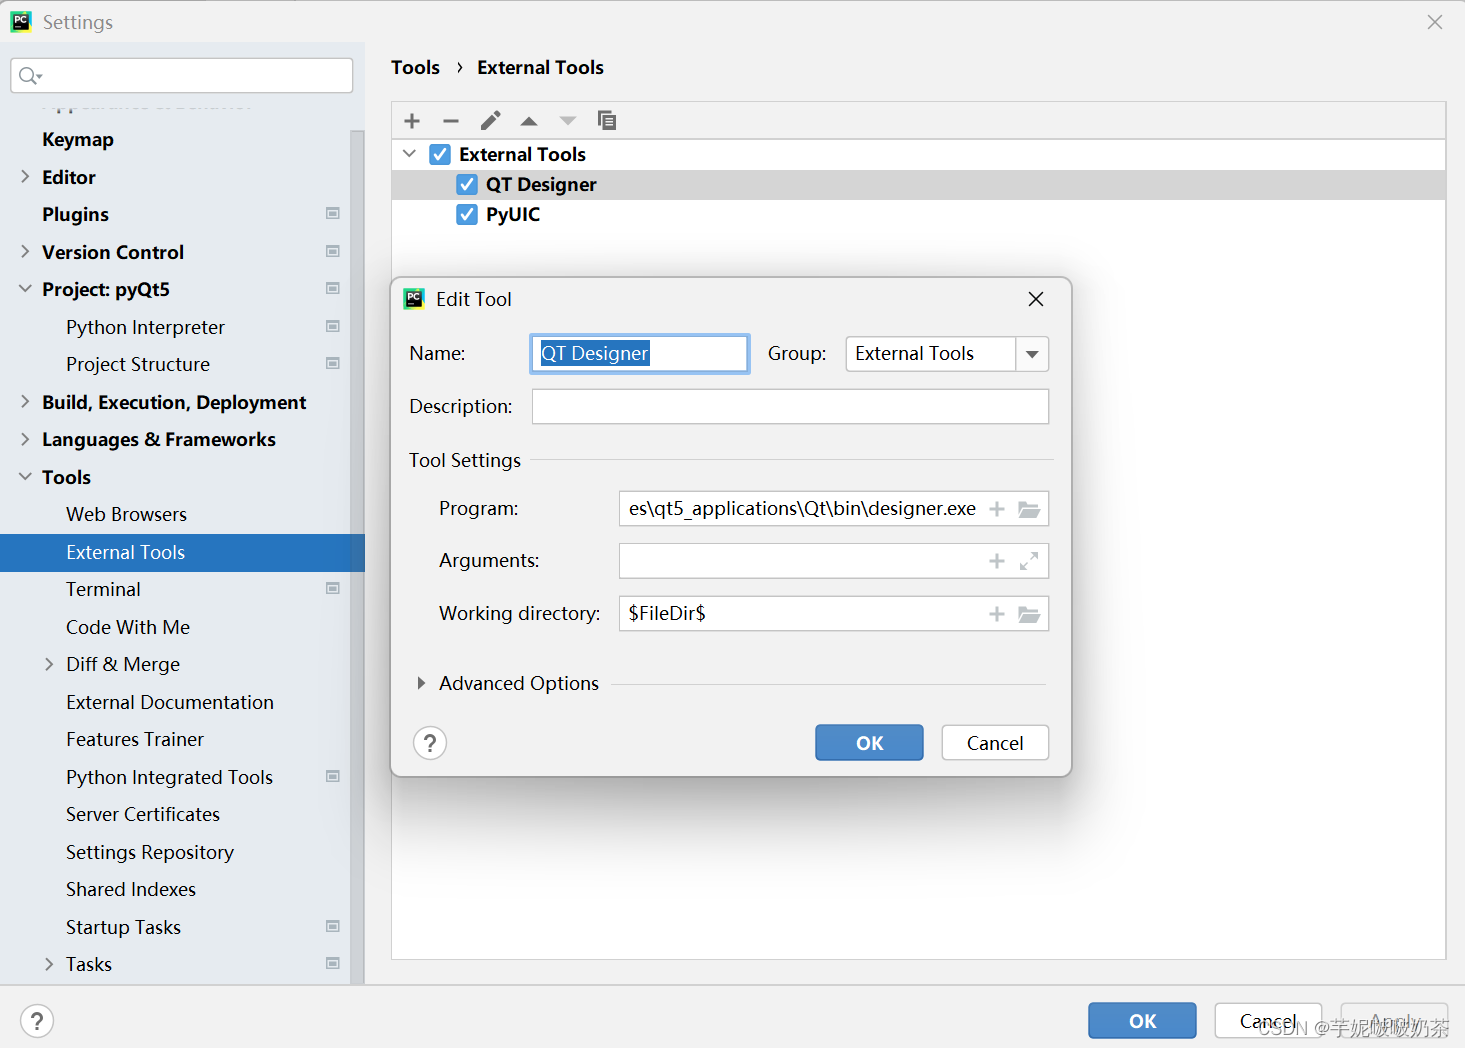Select PyUIC row in tools list
The width and height of the screenshot is (1465, 1048).
point(918,214)
